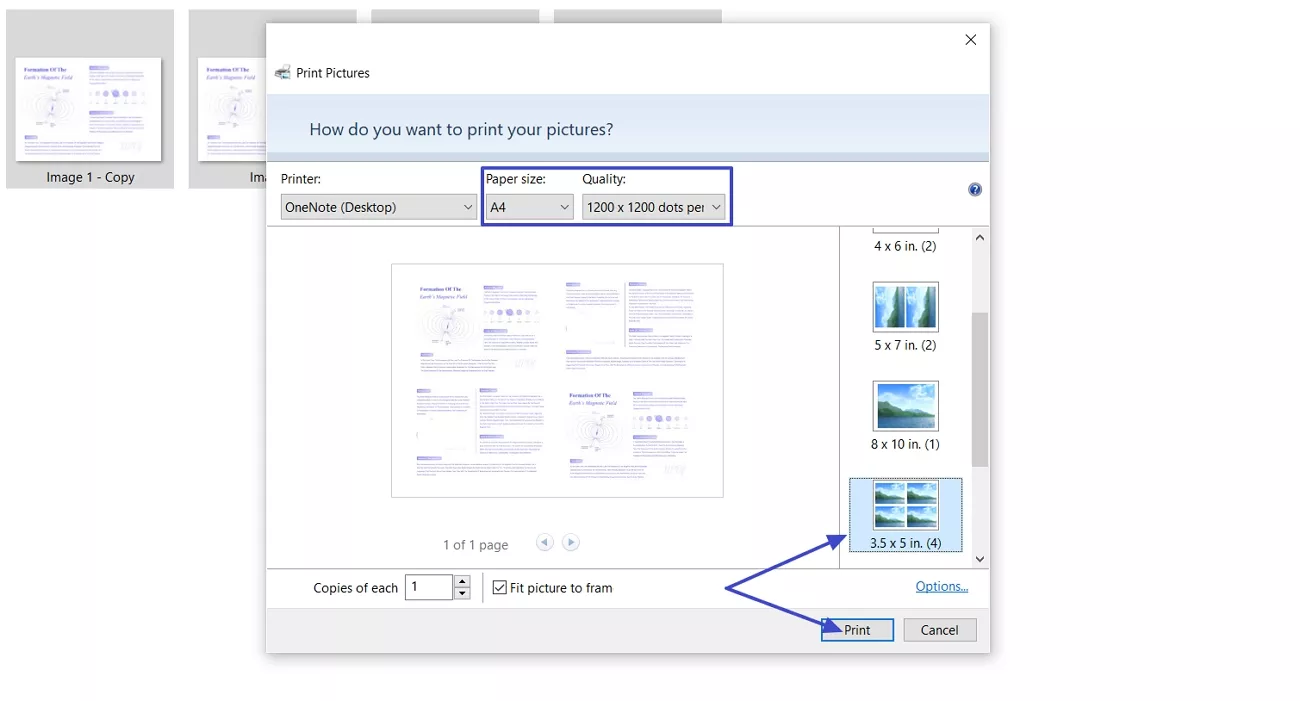The height and width of the screenshot is (701, 1300).
Task: Open the Quality dropdown
Action: [654, 206]
